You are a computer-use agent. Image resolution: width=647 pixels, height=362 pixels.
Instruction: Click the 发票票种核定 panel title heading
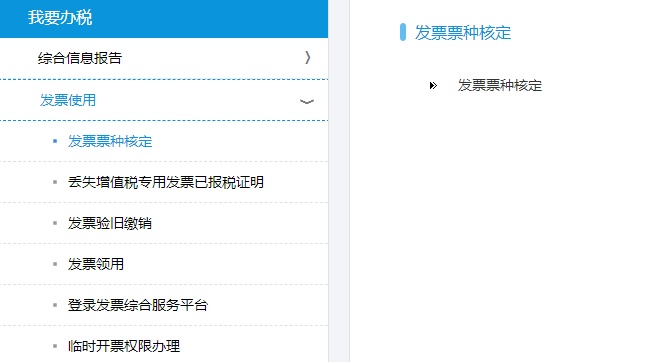coord(463,33)
